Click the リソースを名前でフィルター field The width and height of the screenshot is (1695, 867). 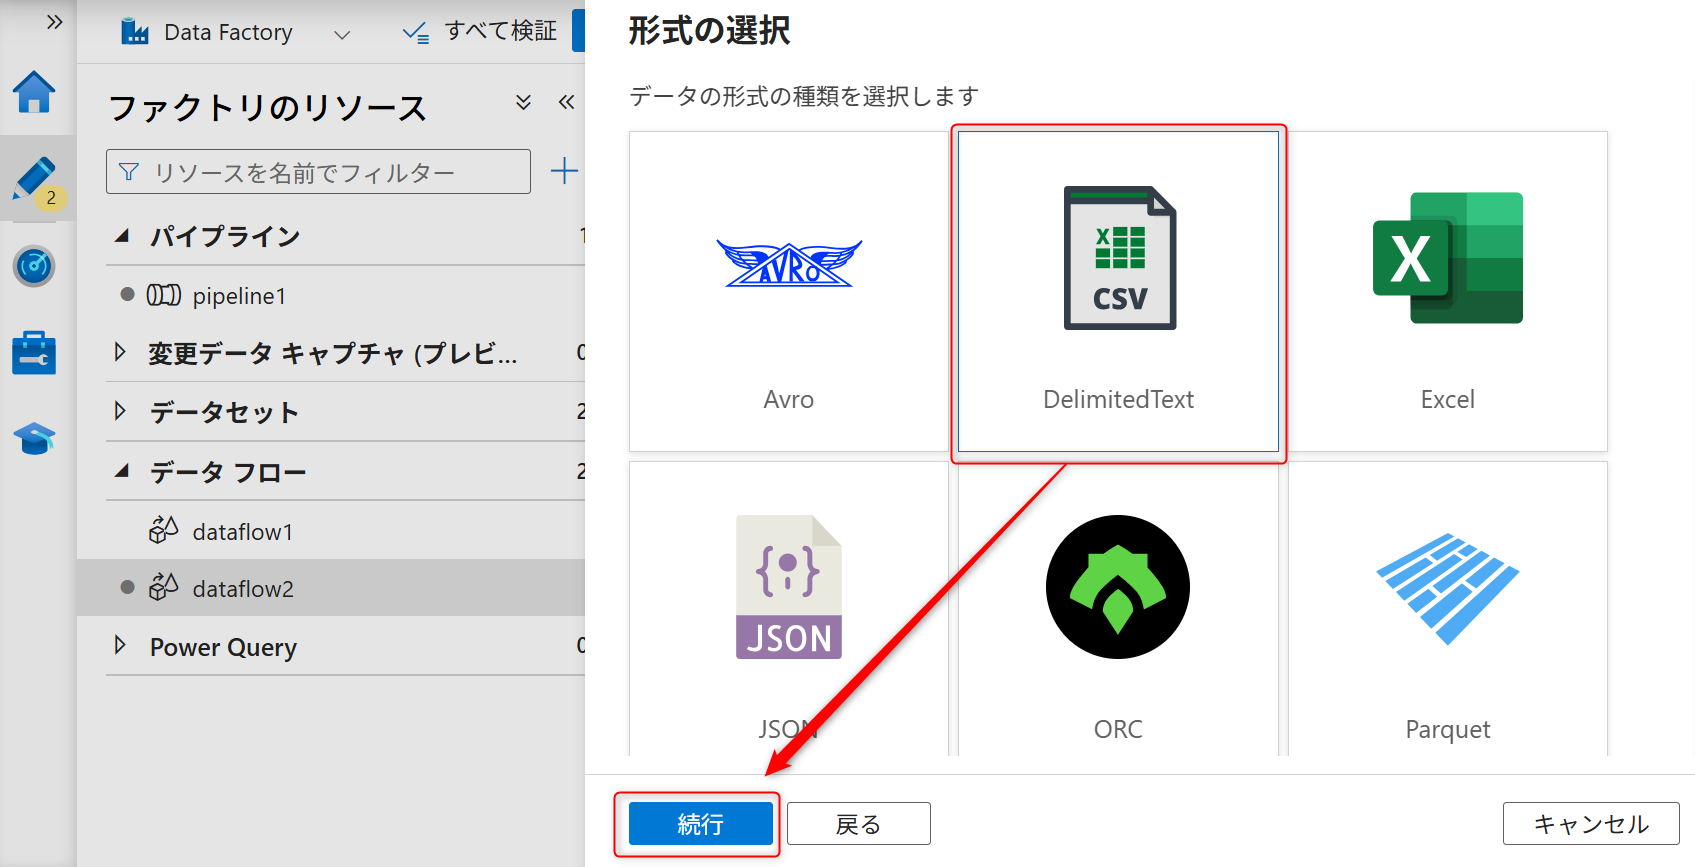318,172
